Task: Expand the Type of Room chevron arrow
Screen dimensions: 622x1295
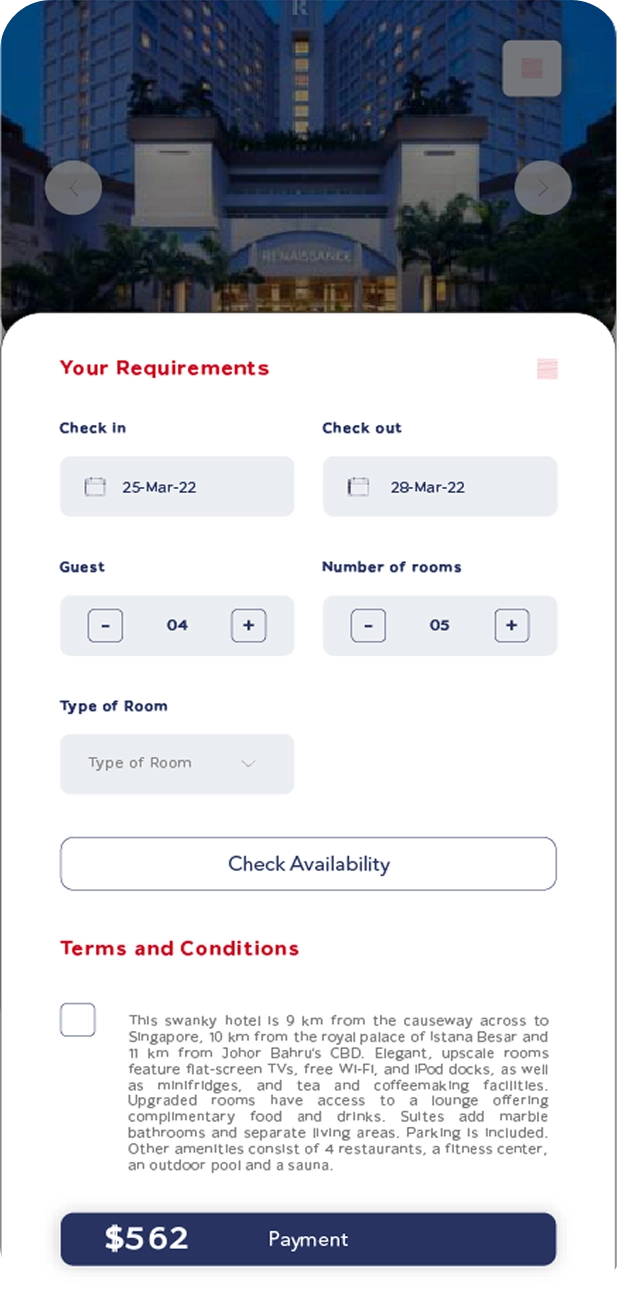Action: 249,764
